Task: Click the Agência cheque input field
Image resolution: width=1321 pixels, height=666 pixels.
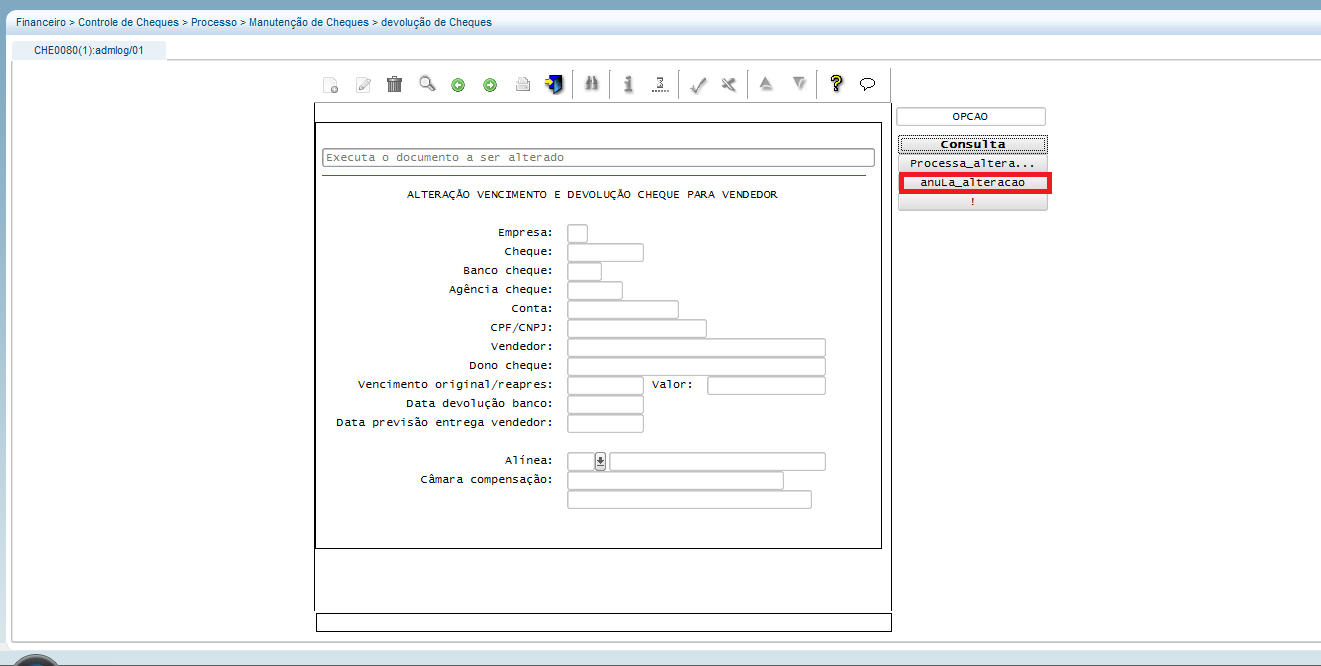Action: tap(594, 290)
